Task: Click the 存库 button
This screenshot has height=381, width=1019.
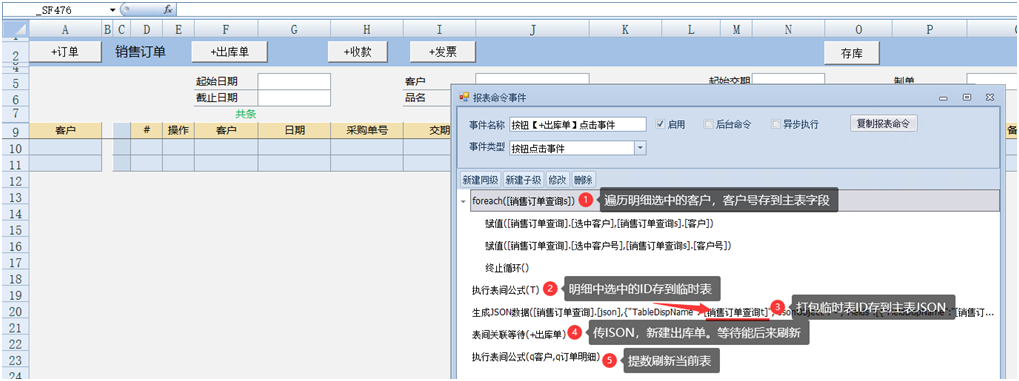Action: [851, 53]
